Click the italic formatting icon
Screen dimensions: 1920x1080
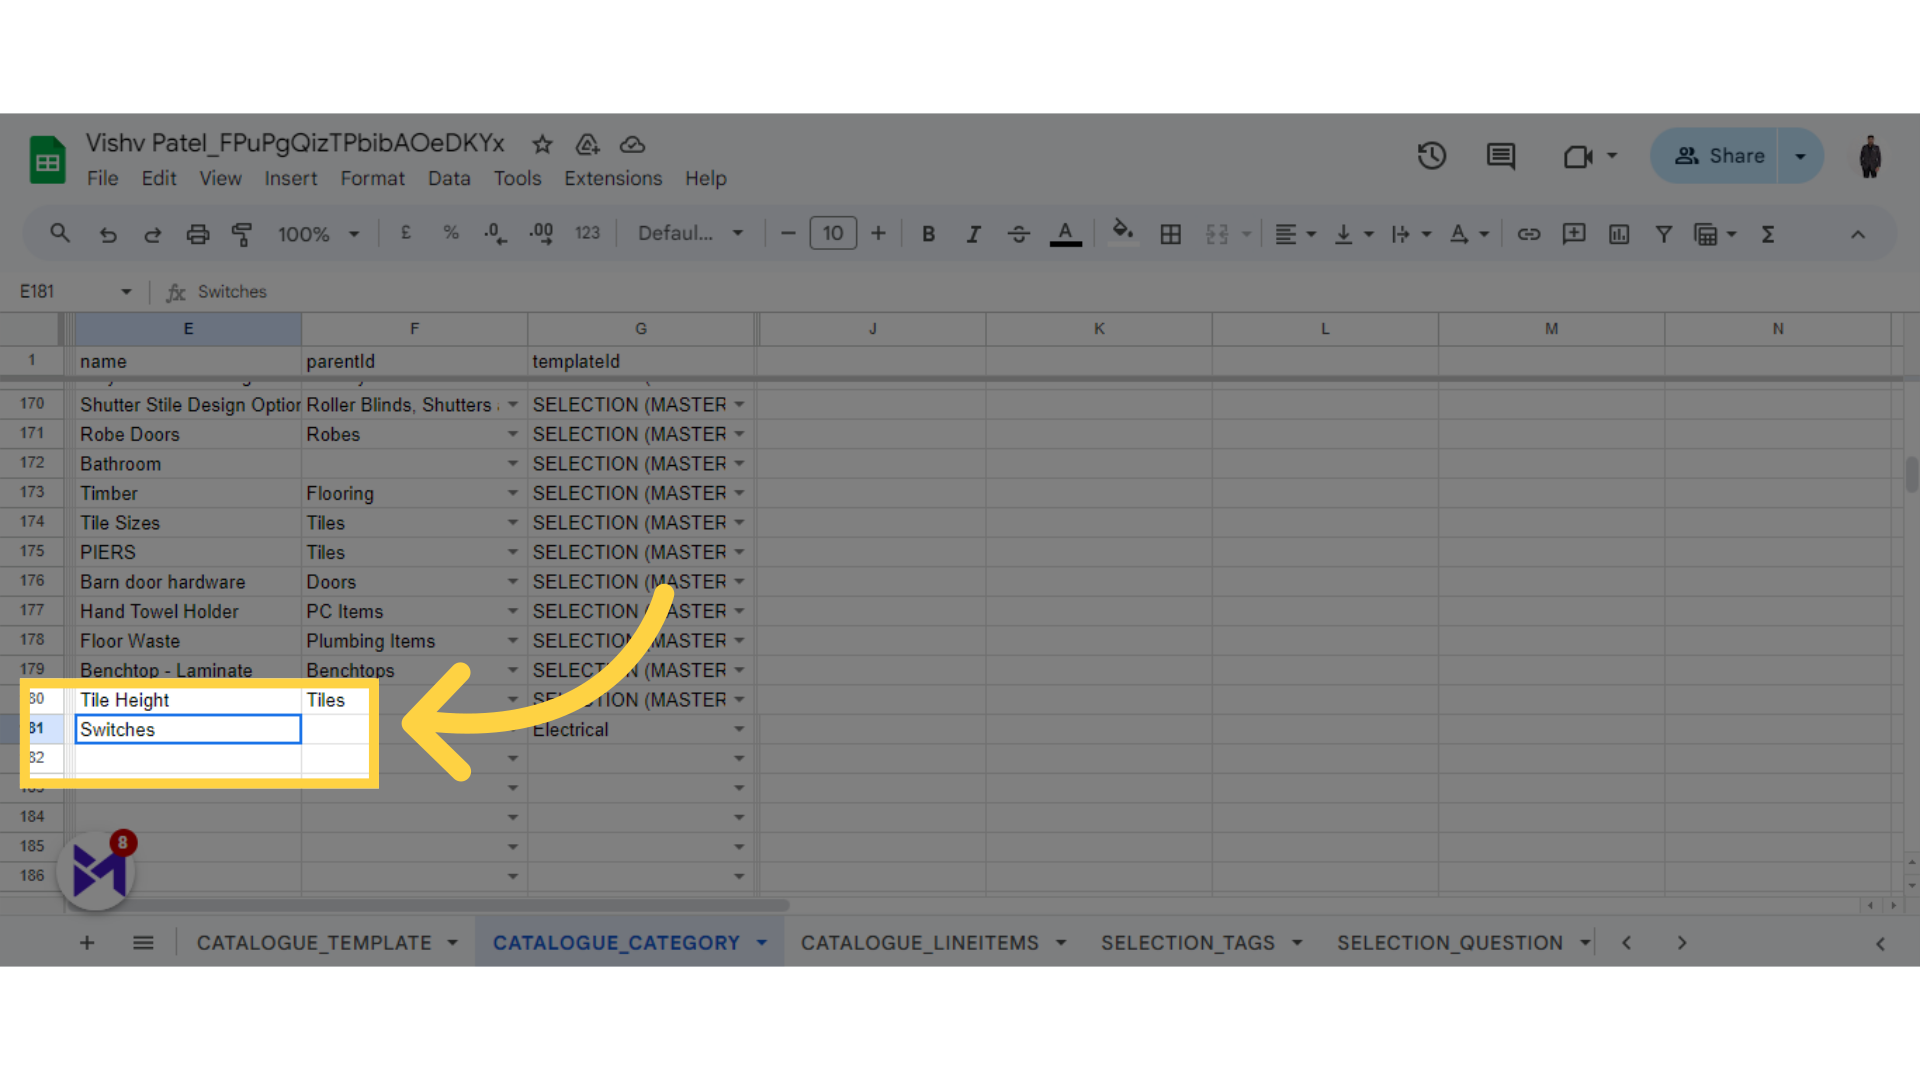tap(973, 235)
